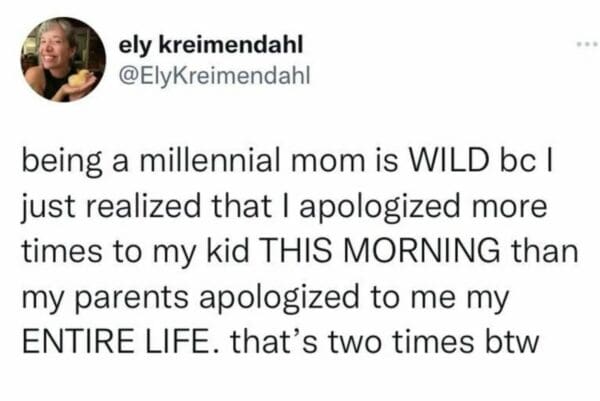Click the word being starting the tweet
This screenshot has width=600, height=401.
click(x=62, y=159)
